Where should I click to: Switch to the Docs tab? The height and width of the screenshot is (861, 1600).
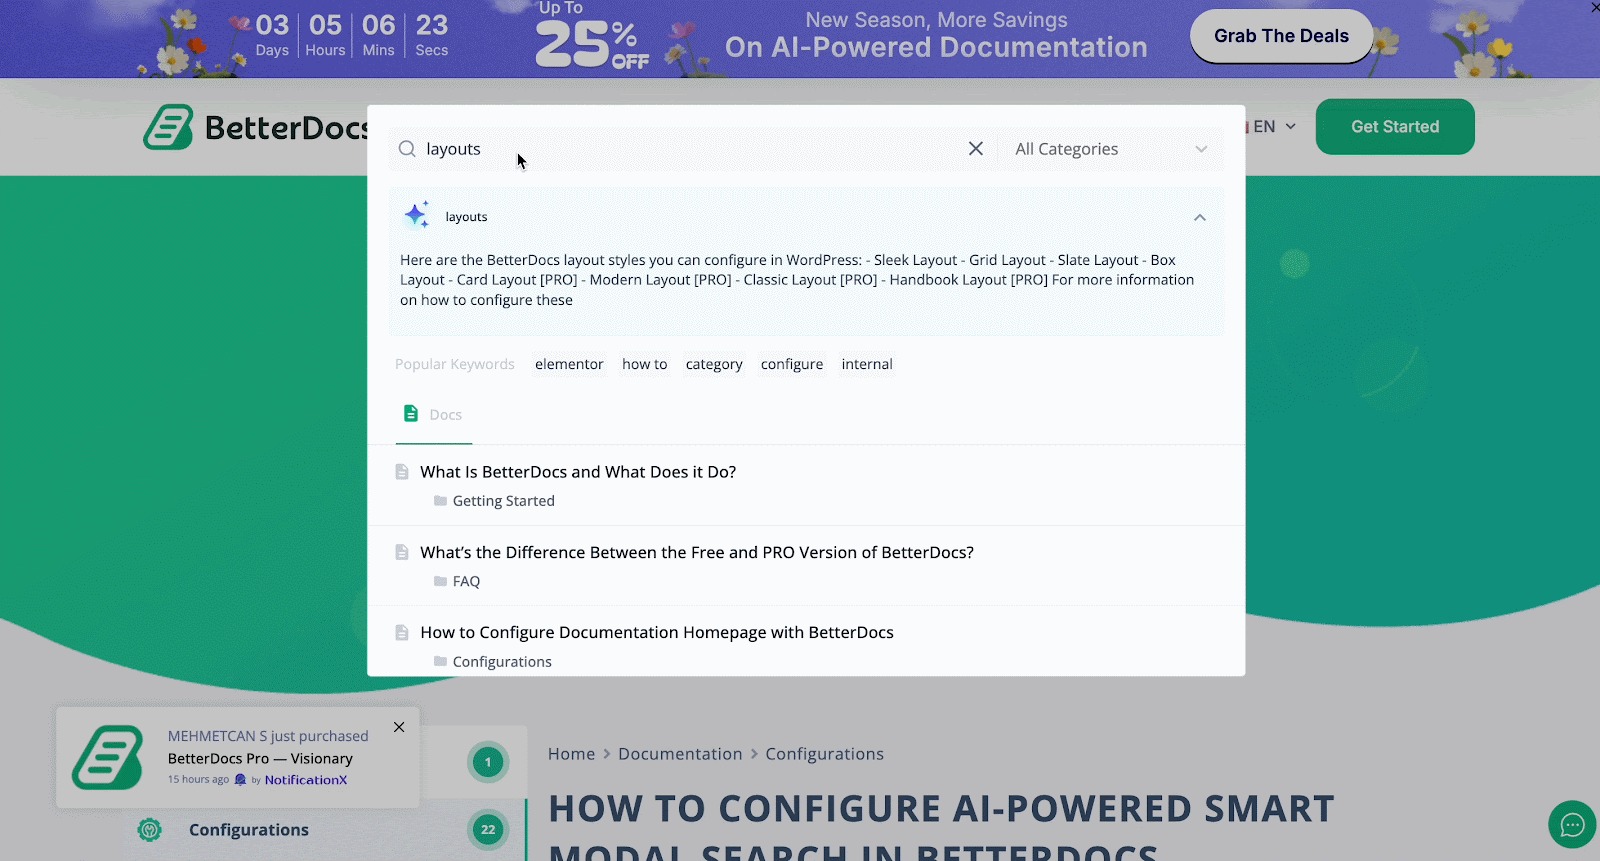coord(433,415)
